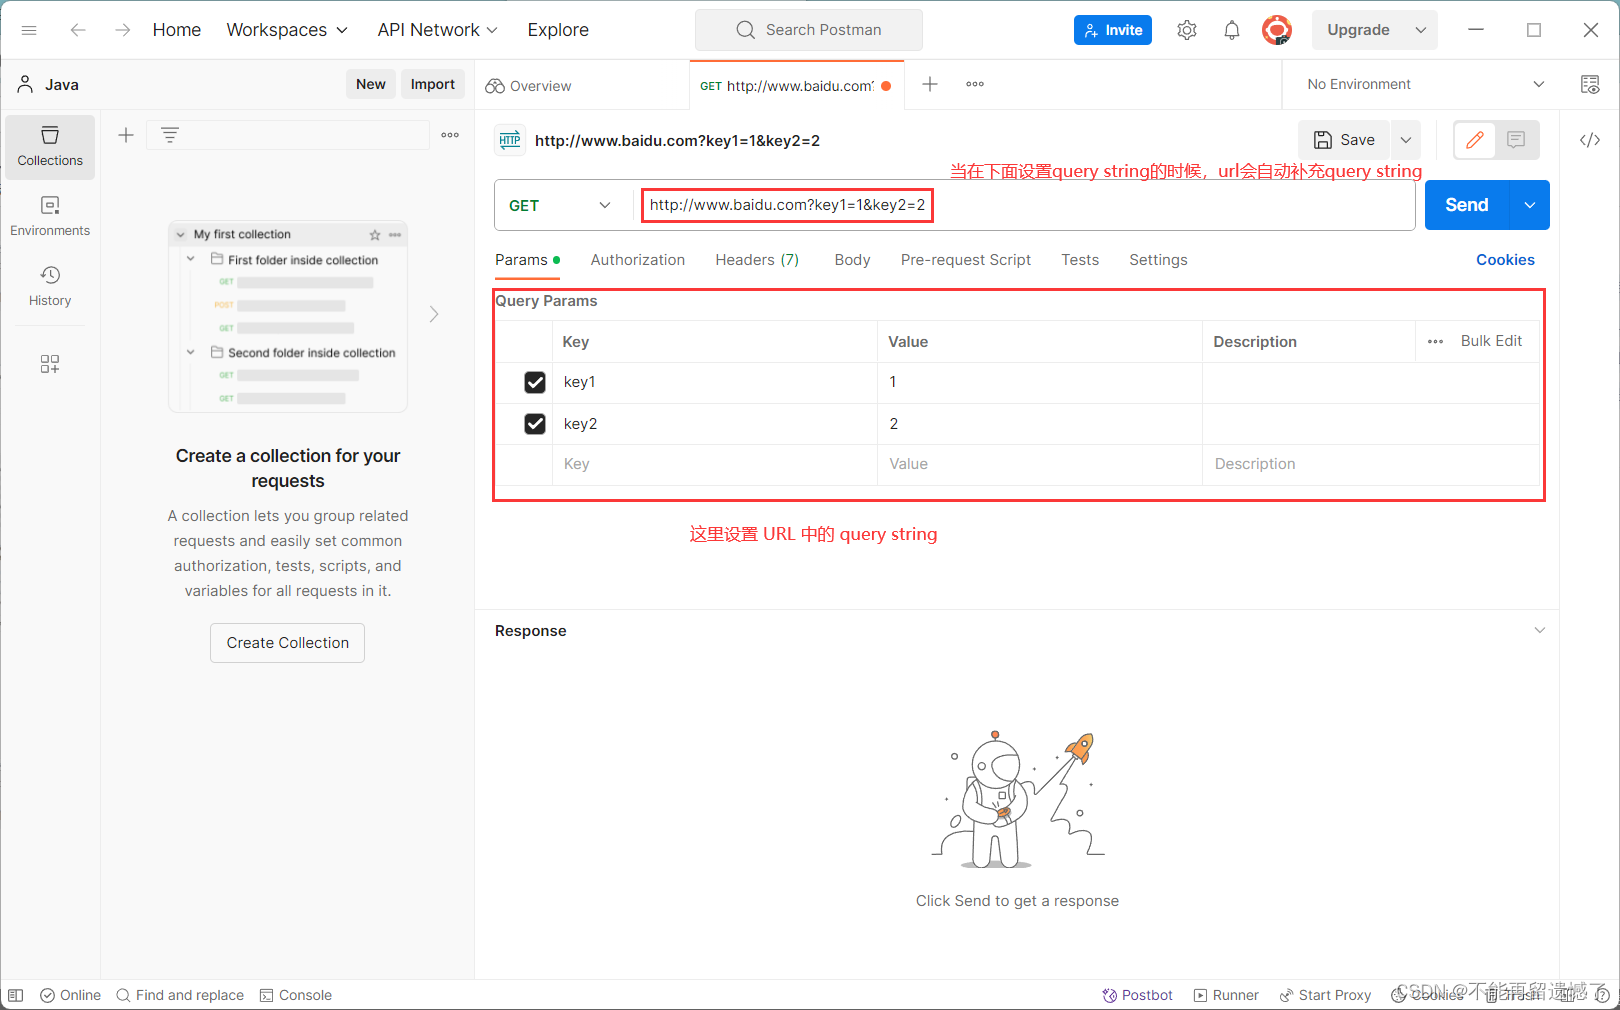Screen dimensions: 1620x1010
Task: Expand the Send button dropdown arrow
Action: 1530,205
